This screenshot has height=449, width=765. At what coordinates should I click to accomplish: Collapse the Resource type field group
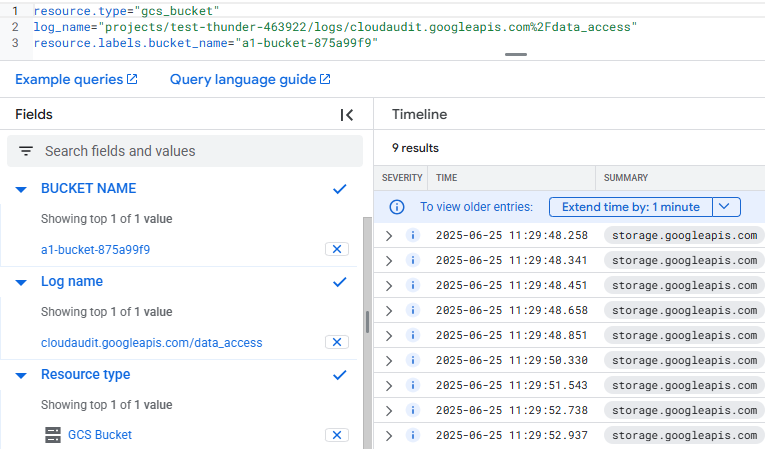tap(21, 375)
